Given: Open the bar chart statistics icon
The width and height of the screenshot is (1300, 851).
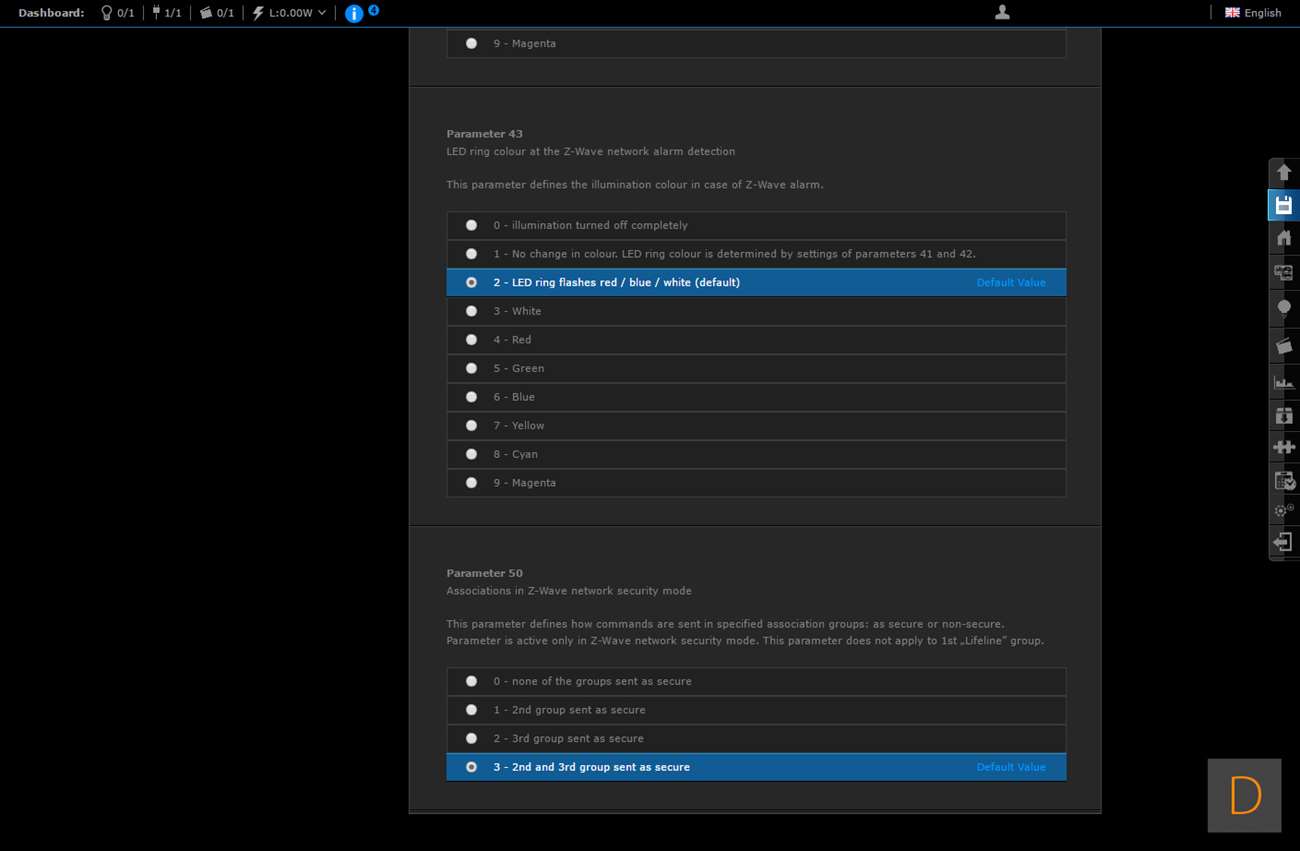Looking at the screenshot, I should click(1284, 382).
